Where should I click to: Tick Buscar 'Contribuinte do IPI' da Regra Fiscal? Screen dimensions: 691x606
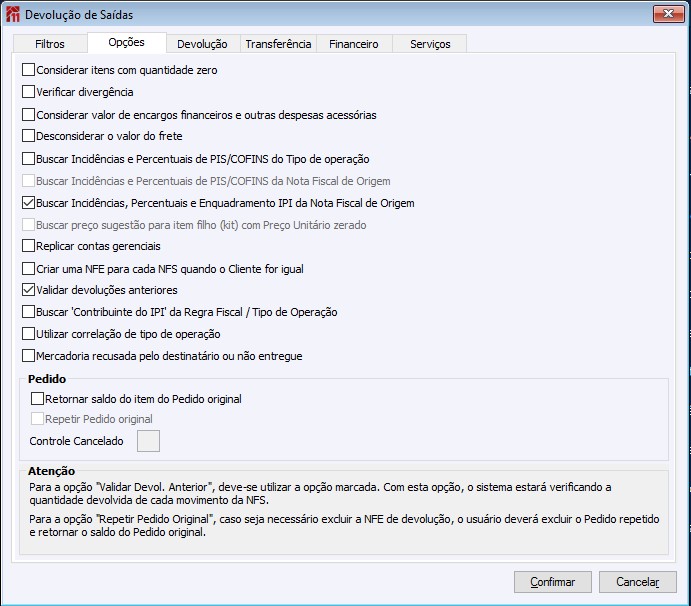[x=29, y=312]
